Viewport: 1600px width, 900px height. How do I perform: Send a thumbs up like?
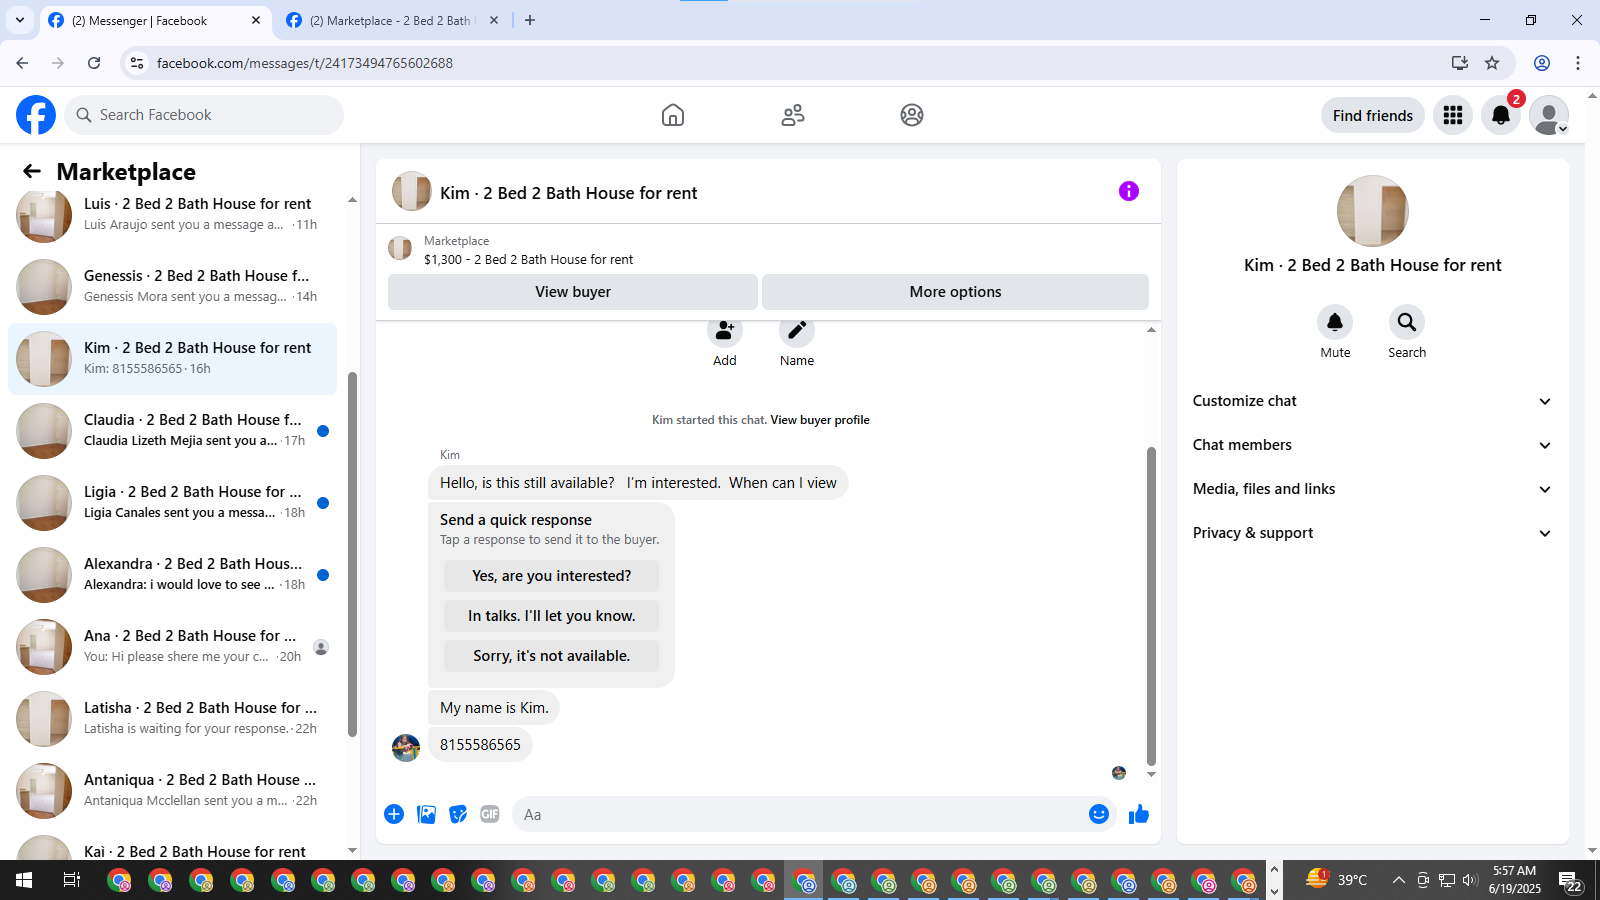point(1139,814)
